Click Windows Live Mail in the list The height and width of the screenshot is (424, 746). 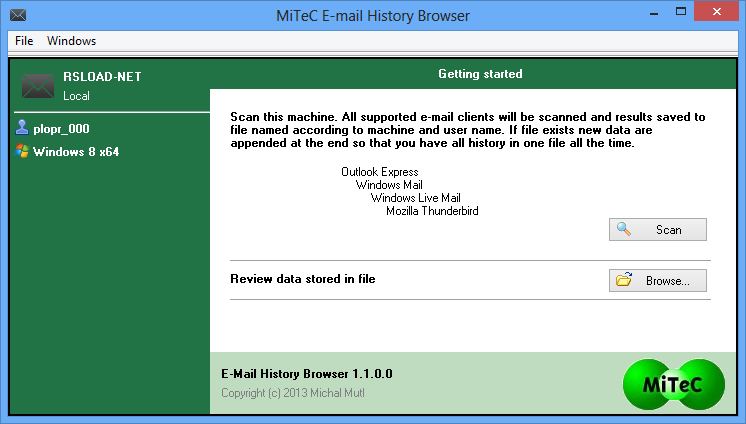click(416, 197)
